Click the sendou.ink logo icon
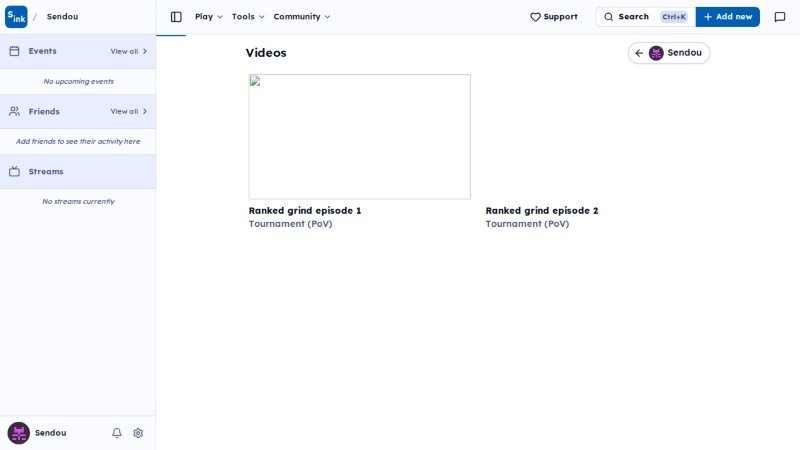 pyautogui.click(x=16, y=17)
